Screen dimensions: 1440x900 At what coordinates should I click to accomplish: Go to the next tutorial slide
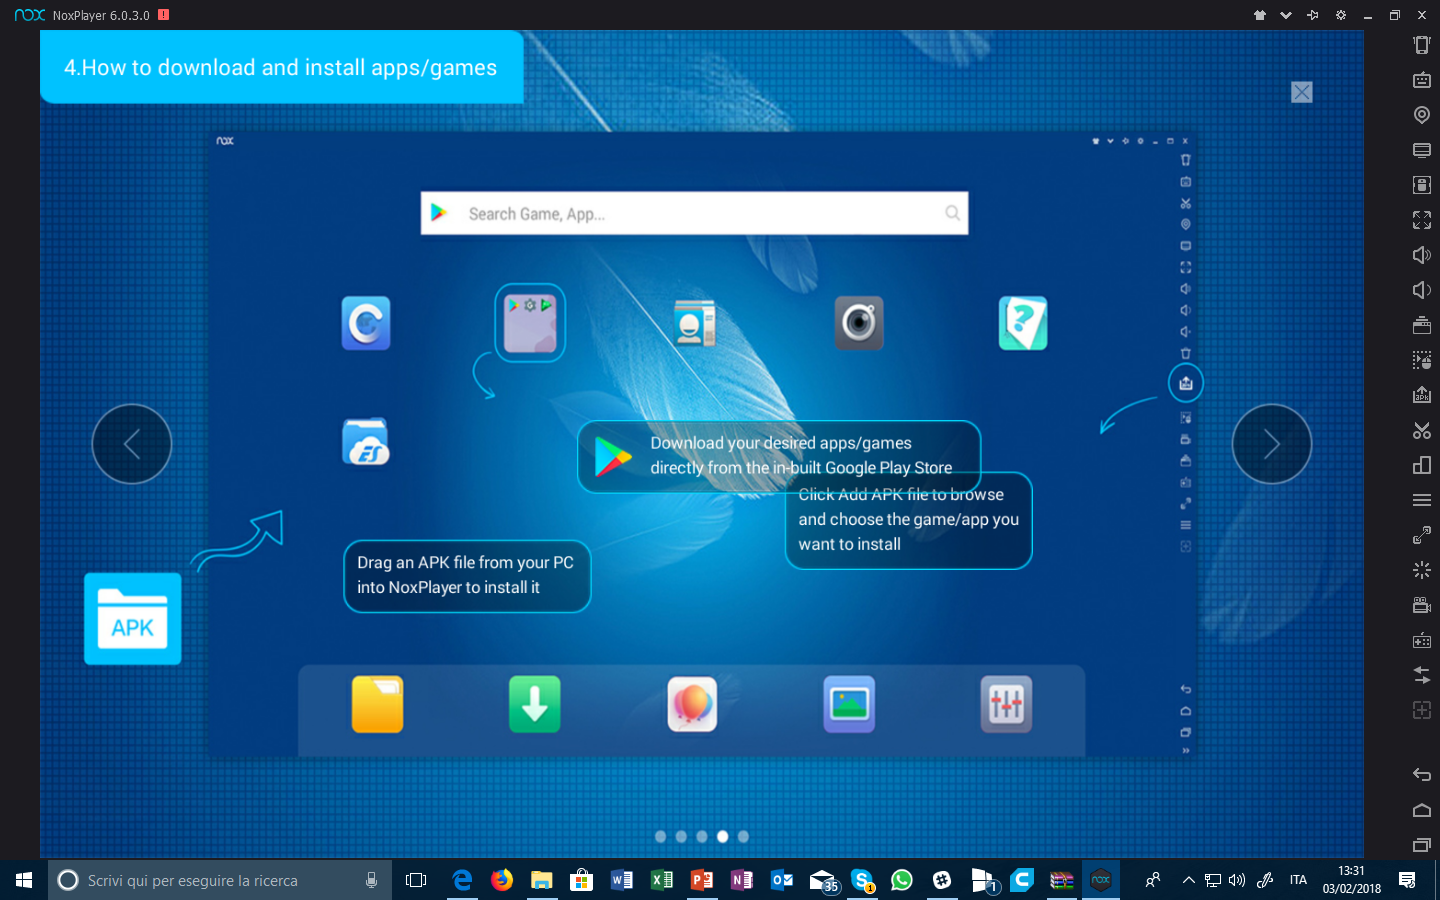tap(1271, 444)
